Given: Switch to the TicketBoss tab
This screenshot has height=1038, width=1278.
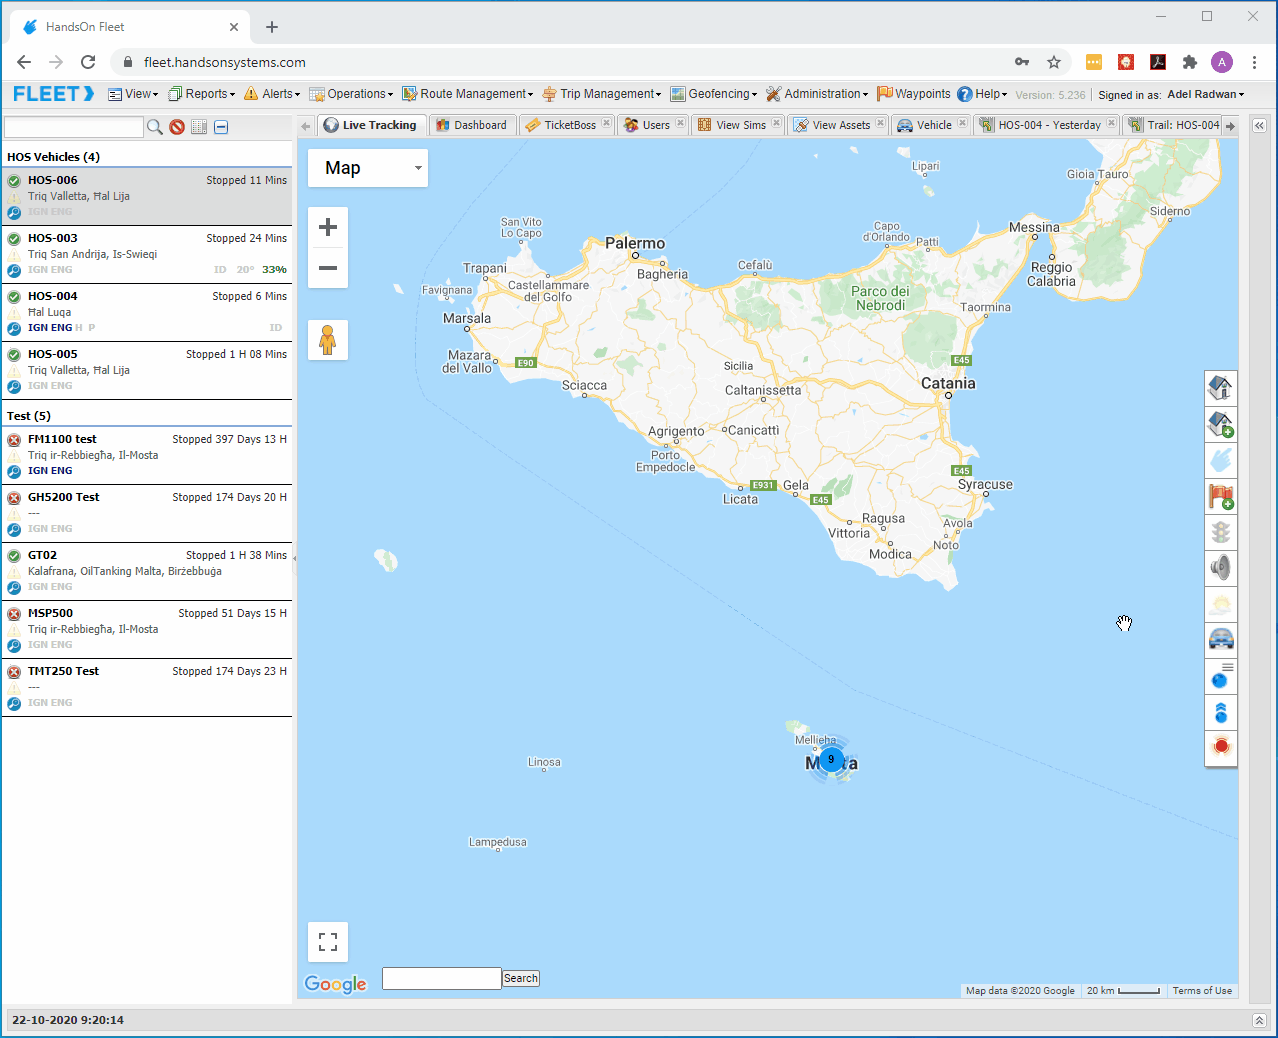Looking at the screenshot, I should coord(562,125).
